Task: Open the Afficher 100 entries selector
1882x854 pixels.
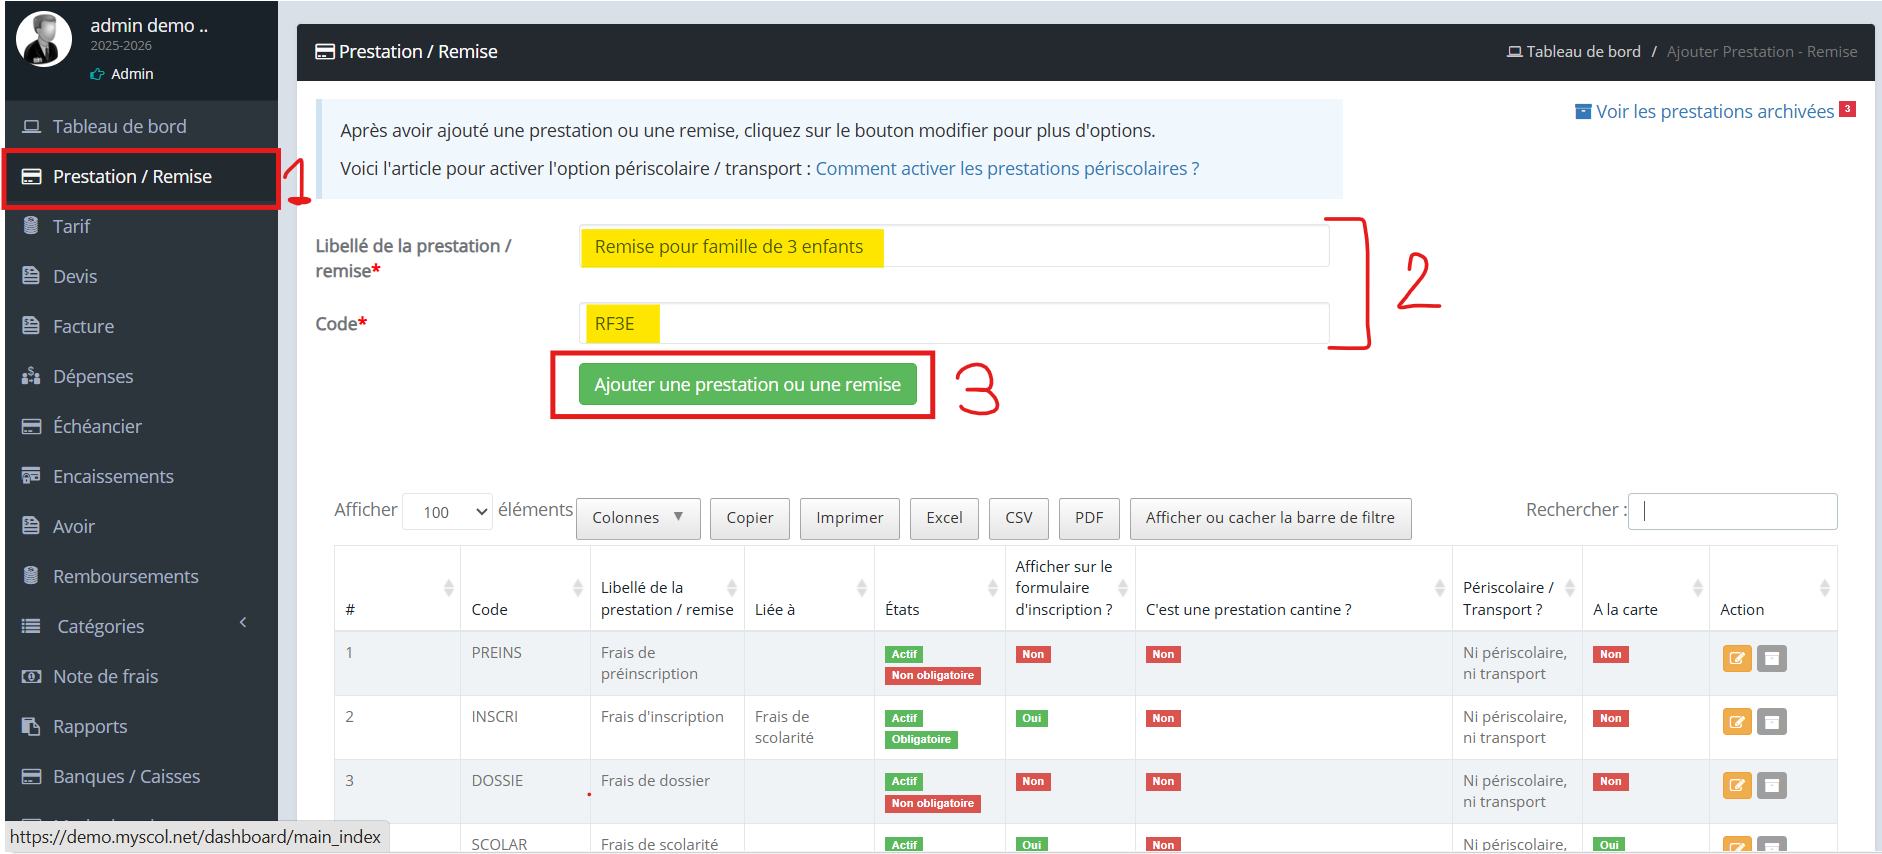Action: [x=447, y=512]
